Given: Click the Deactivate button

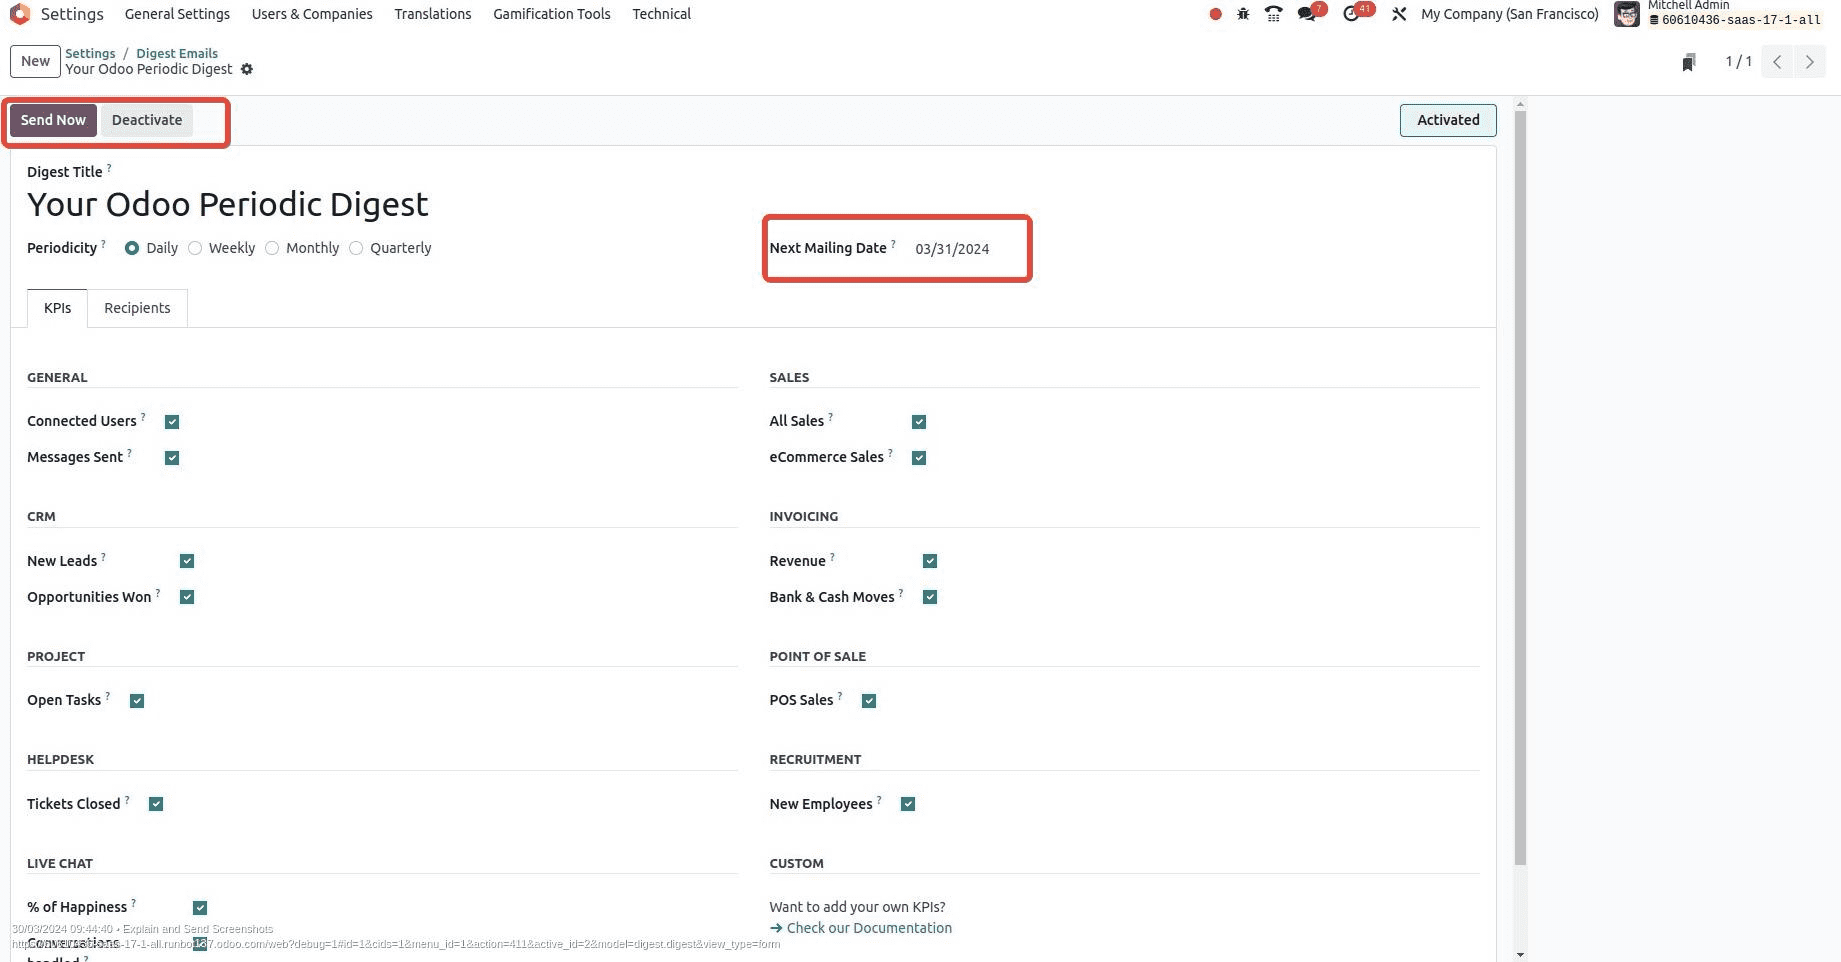Looking at the screenshot, I should coord(147,120).
